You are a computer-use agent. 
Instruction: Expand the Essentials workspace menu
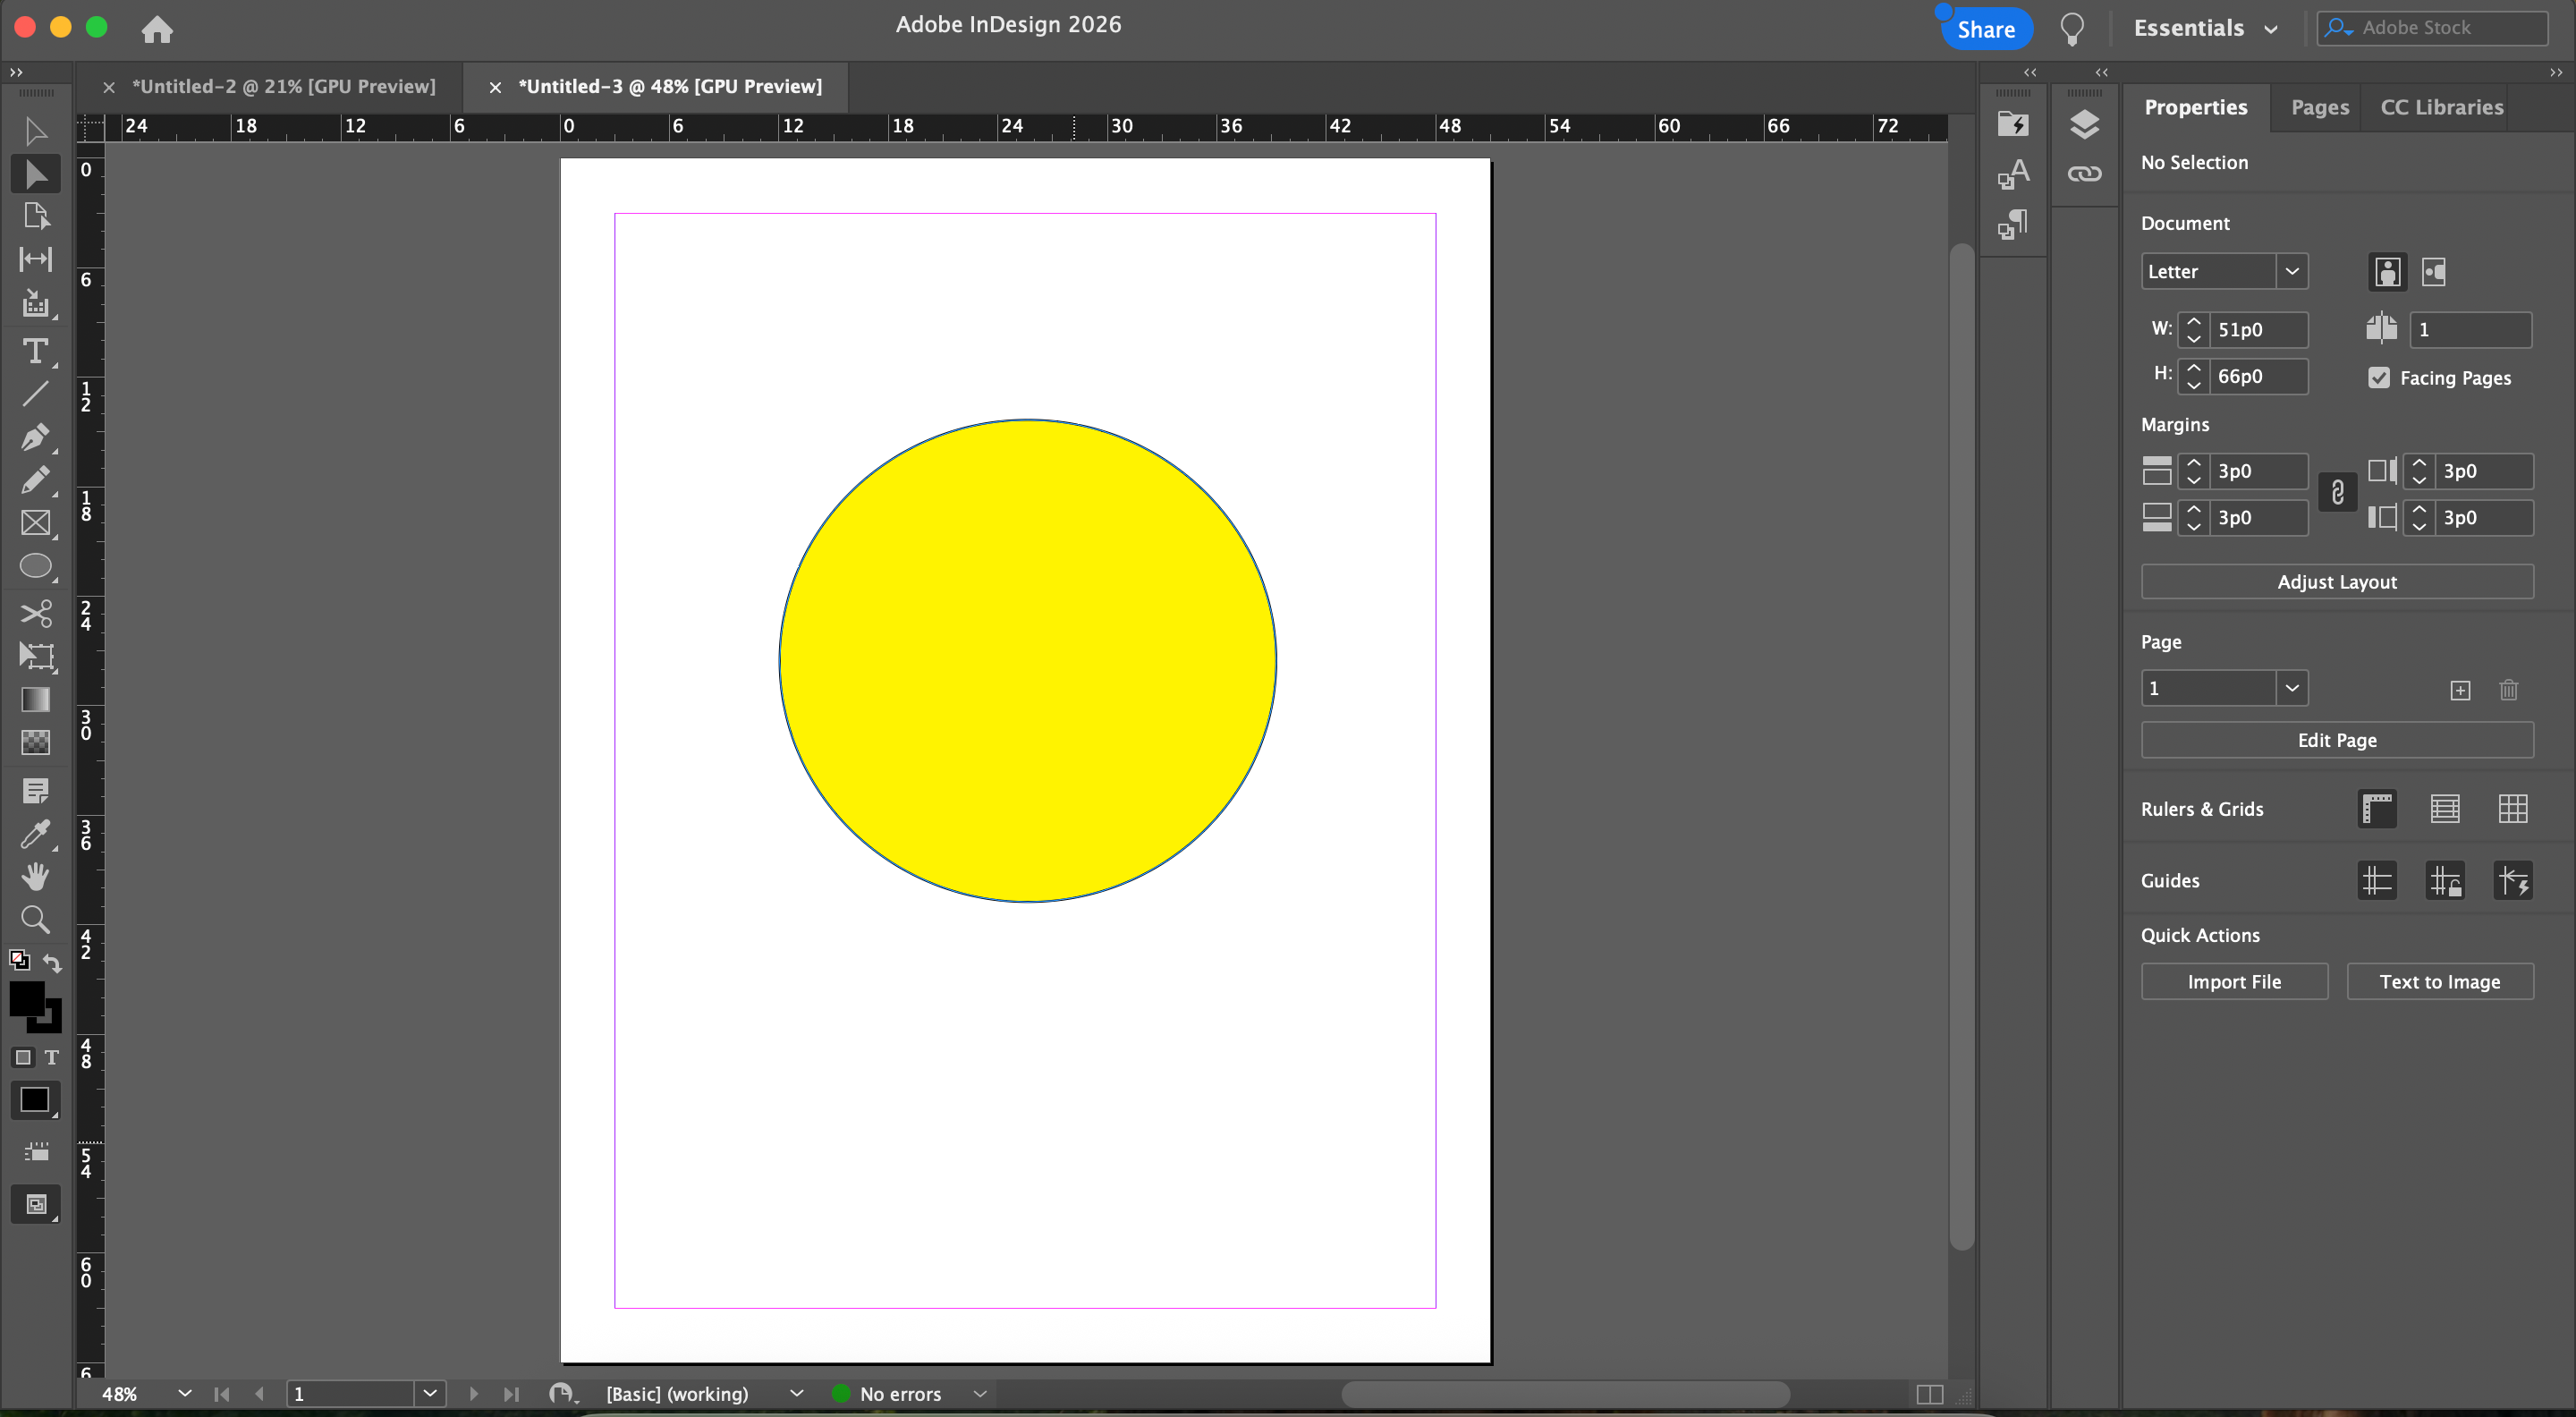(2205, 28)
